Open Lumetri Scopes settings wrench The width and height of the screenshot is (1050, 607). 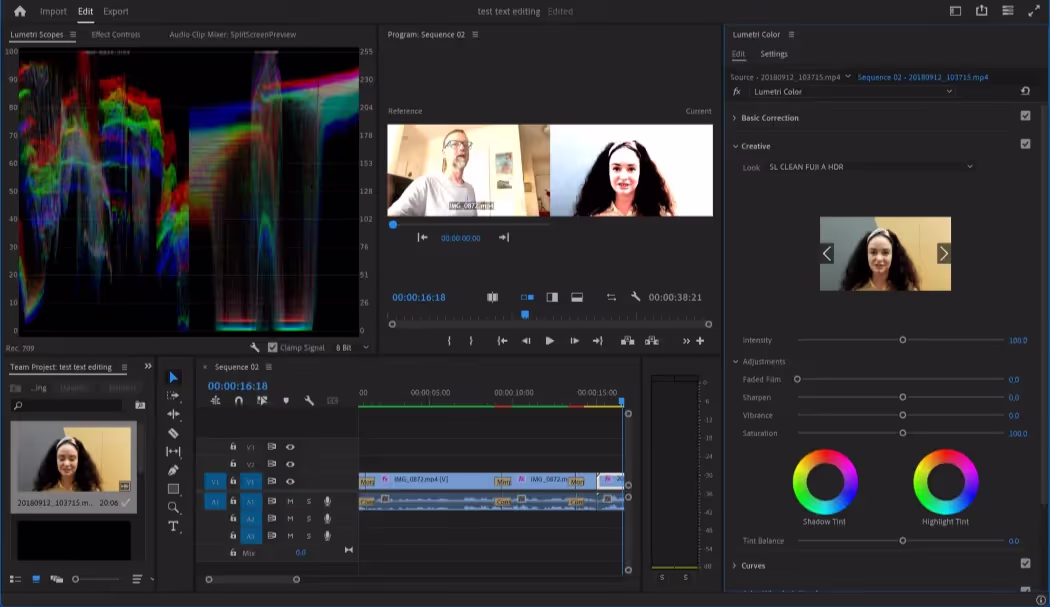pos(254,348)
